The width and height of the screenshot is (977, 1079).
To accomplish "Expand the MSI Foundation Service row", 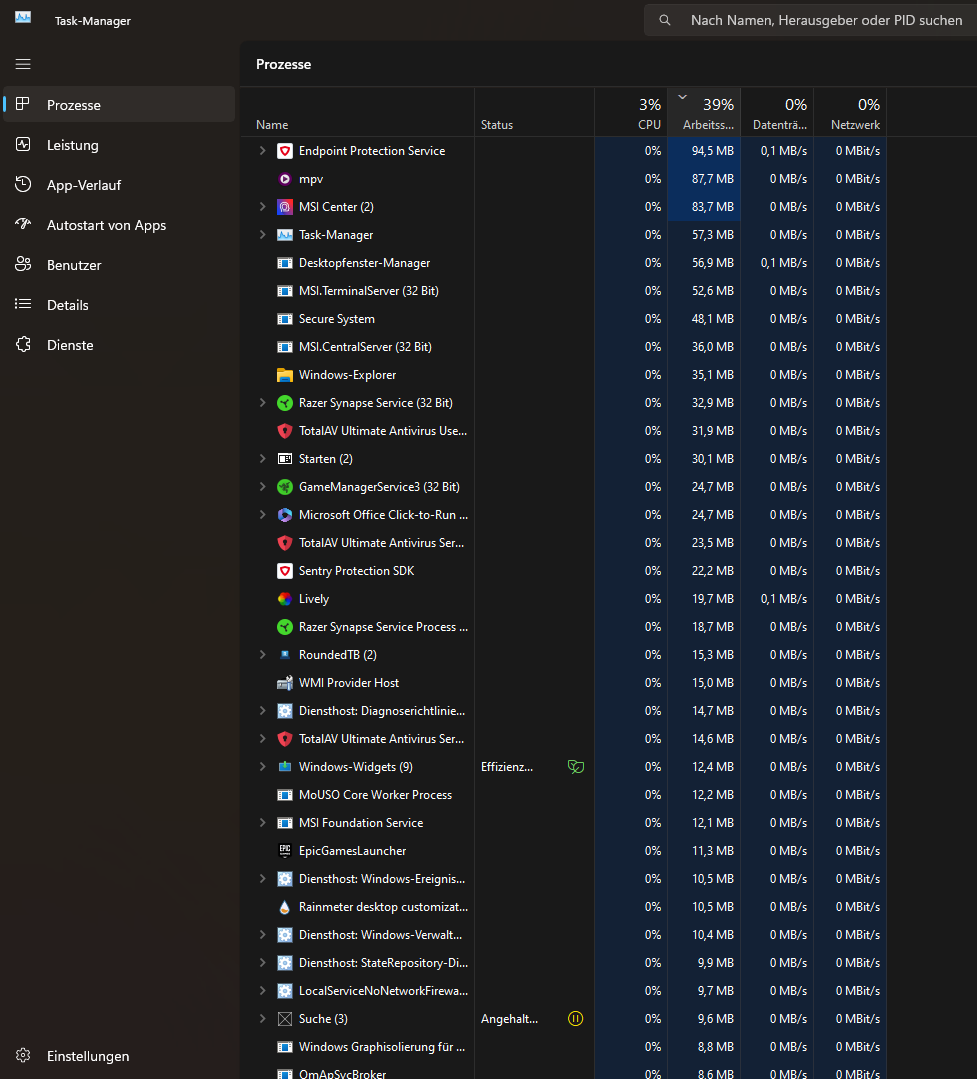I will pos(262,822).
